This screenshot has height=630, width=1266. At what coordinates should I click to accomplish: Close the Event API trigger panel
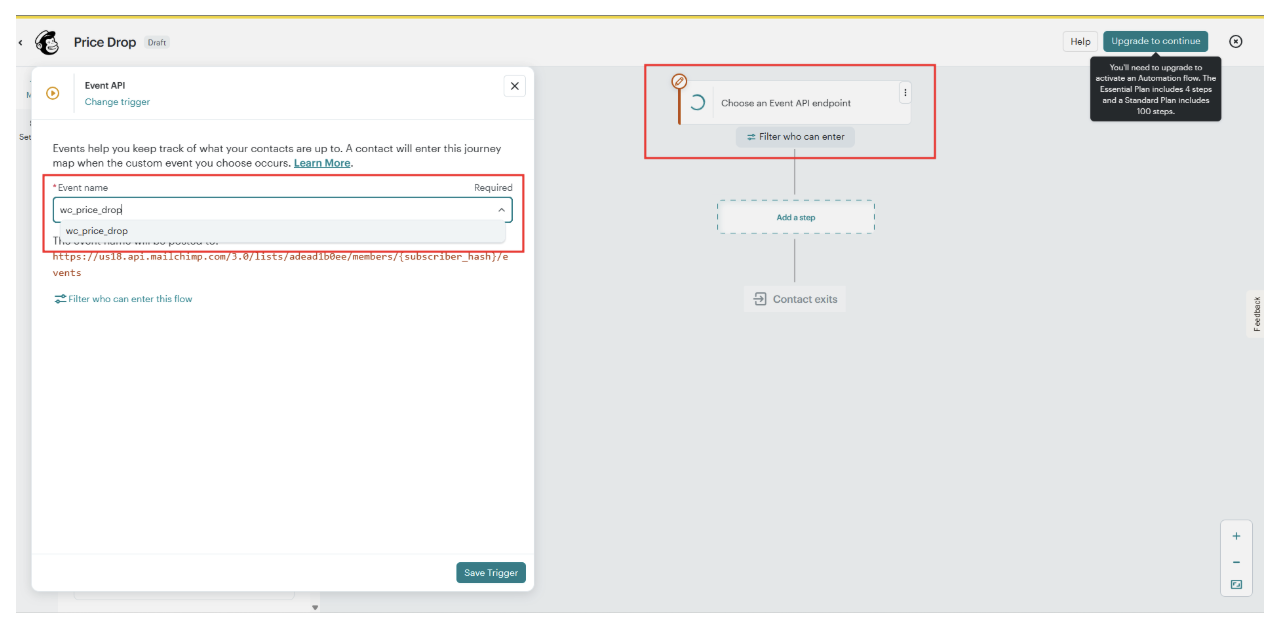(515, 86)
